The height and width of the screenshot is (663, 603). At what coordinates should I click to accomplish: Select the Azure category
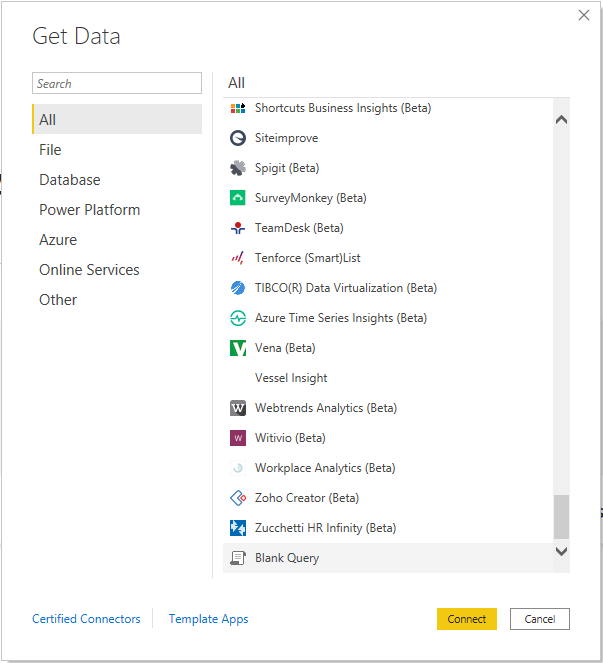click(117, 240)
